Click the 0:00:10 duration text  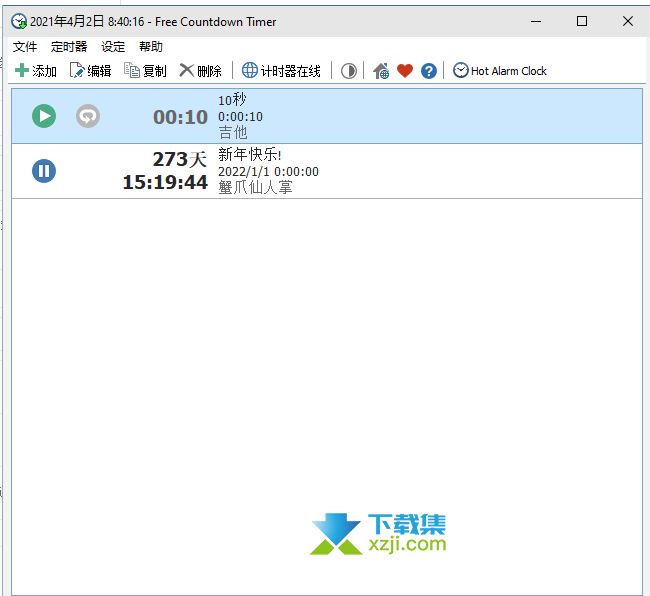[240, 117]
